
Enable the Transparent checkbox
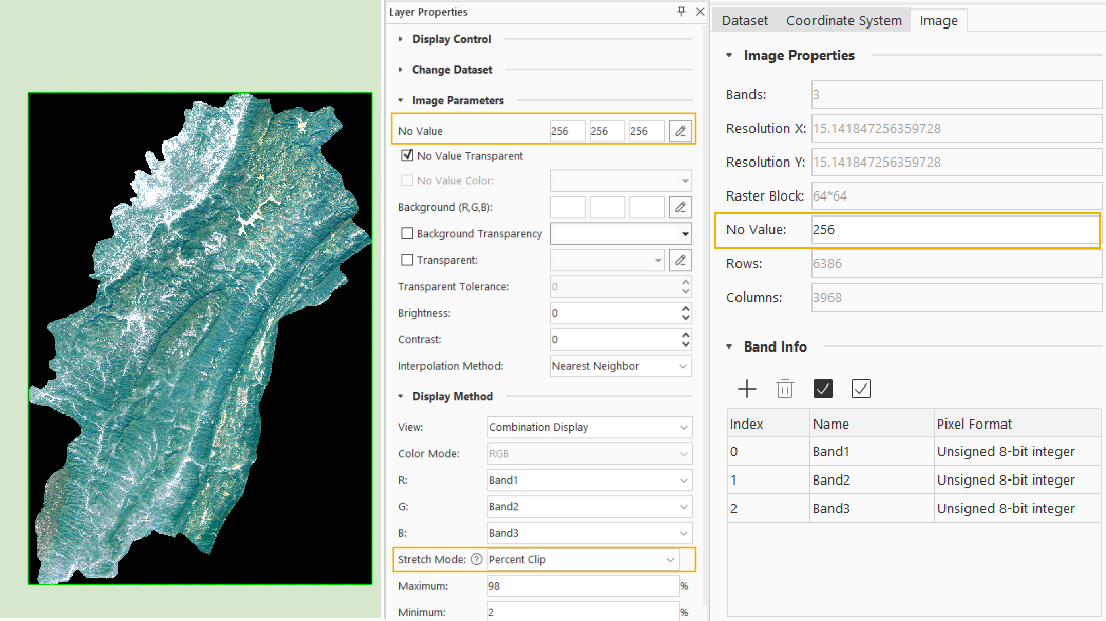[x=407, y=260]
